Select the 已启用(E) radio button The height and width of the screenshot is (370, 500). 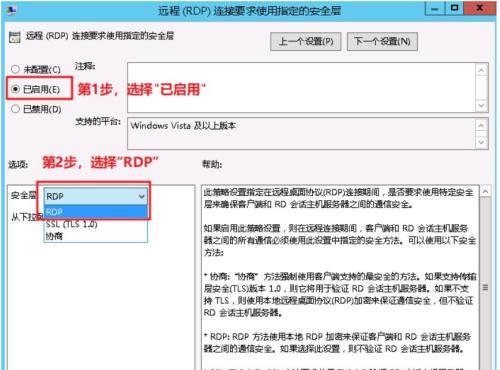coord(15,89)
